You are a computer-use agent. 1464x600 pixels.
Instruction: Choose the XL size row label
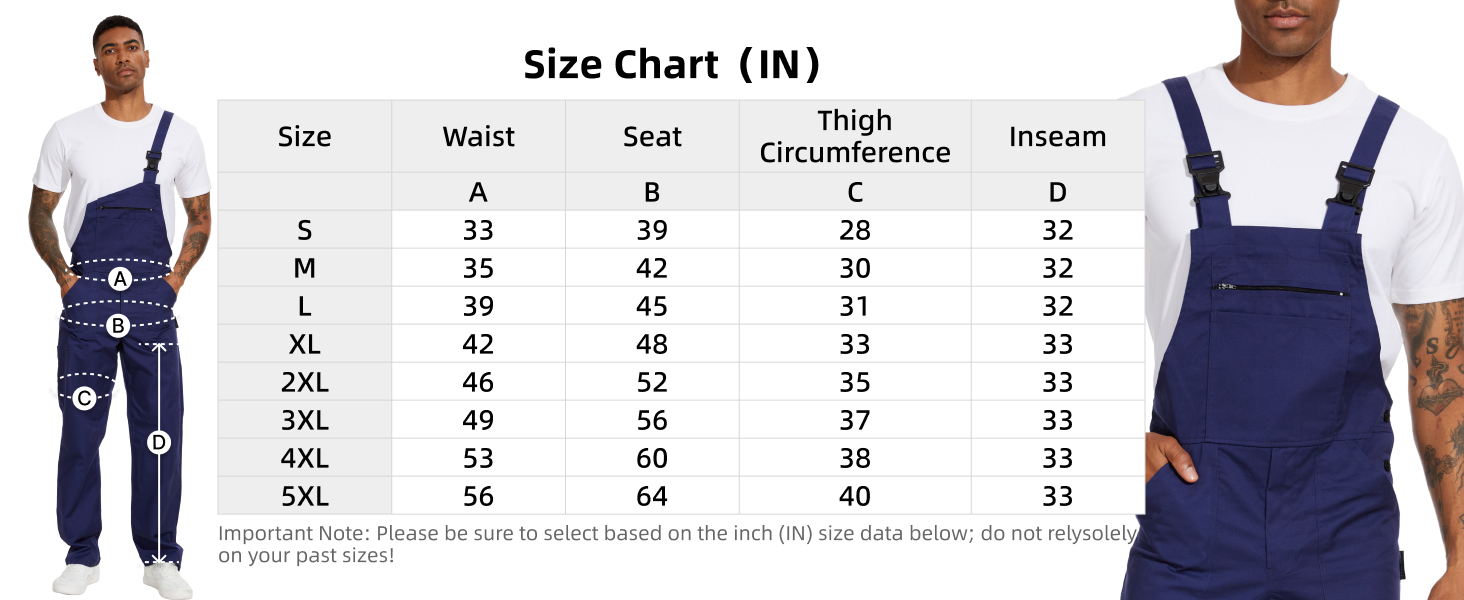point(304,344)
